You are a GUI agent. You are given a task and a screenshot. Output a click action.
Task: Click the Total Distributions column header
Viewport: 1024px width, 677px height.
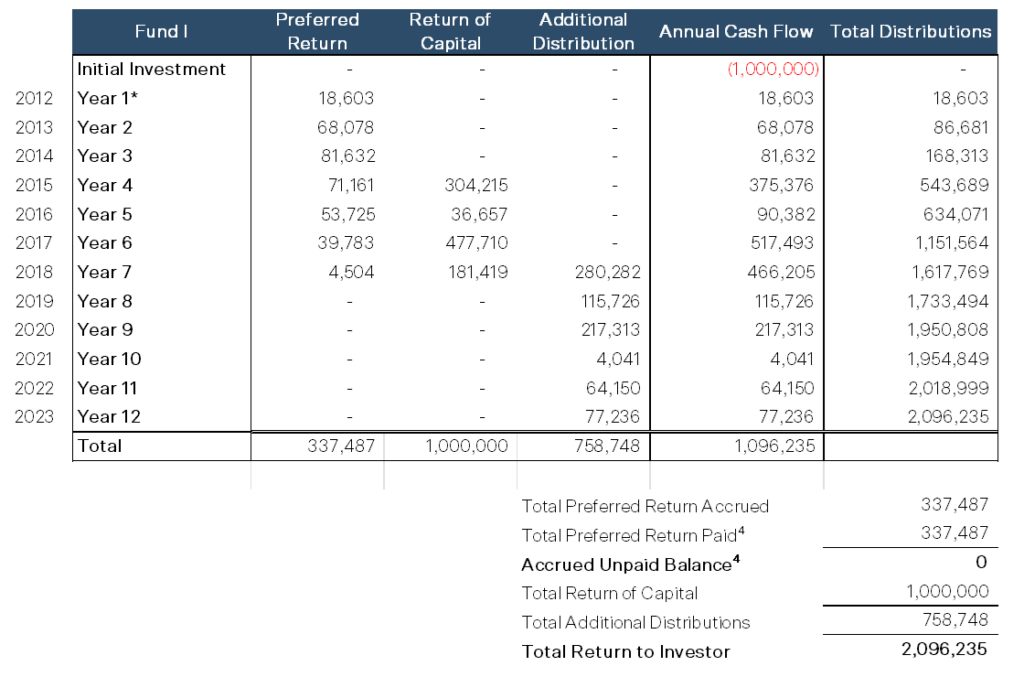point(910,31)
